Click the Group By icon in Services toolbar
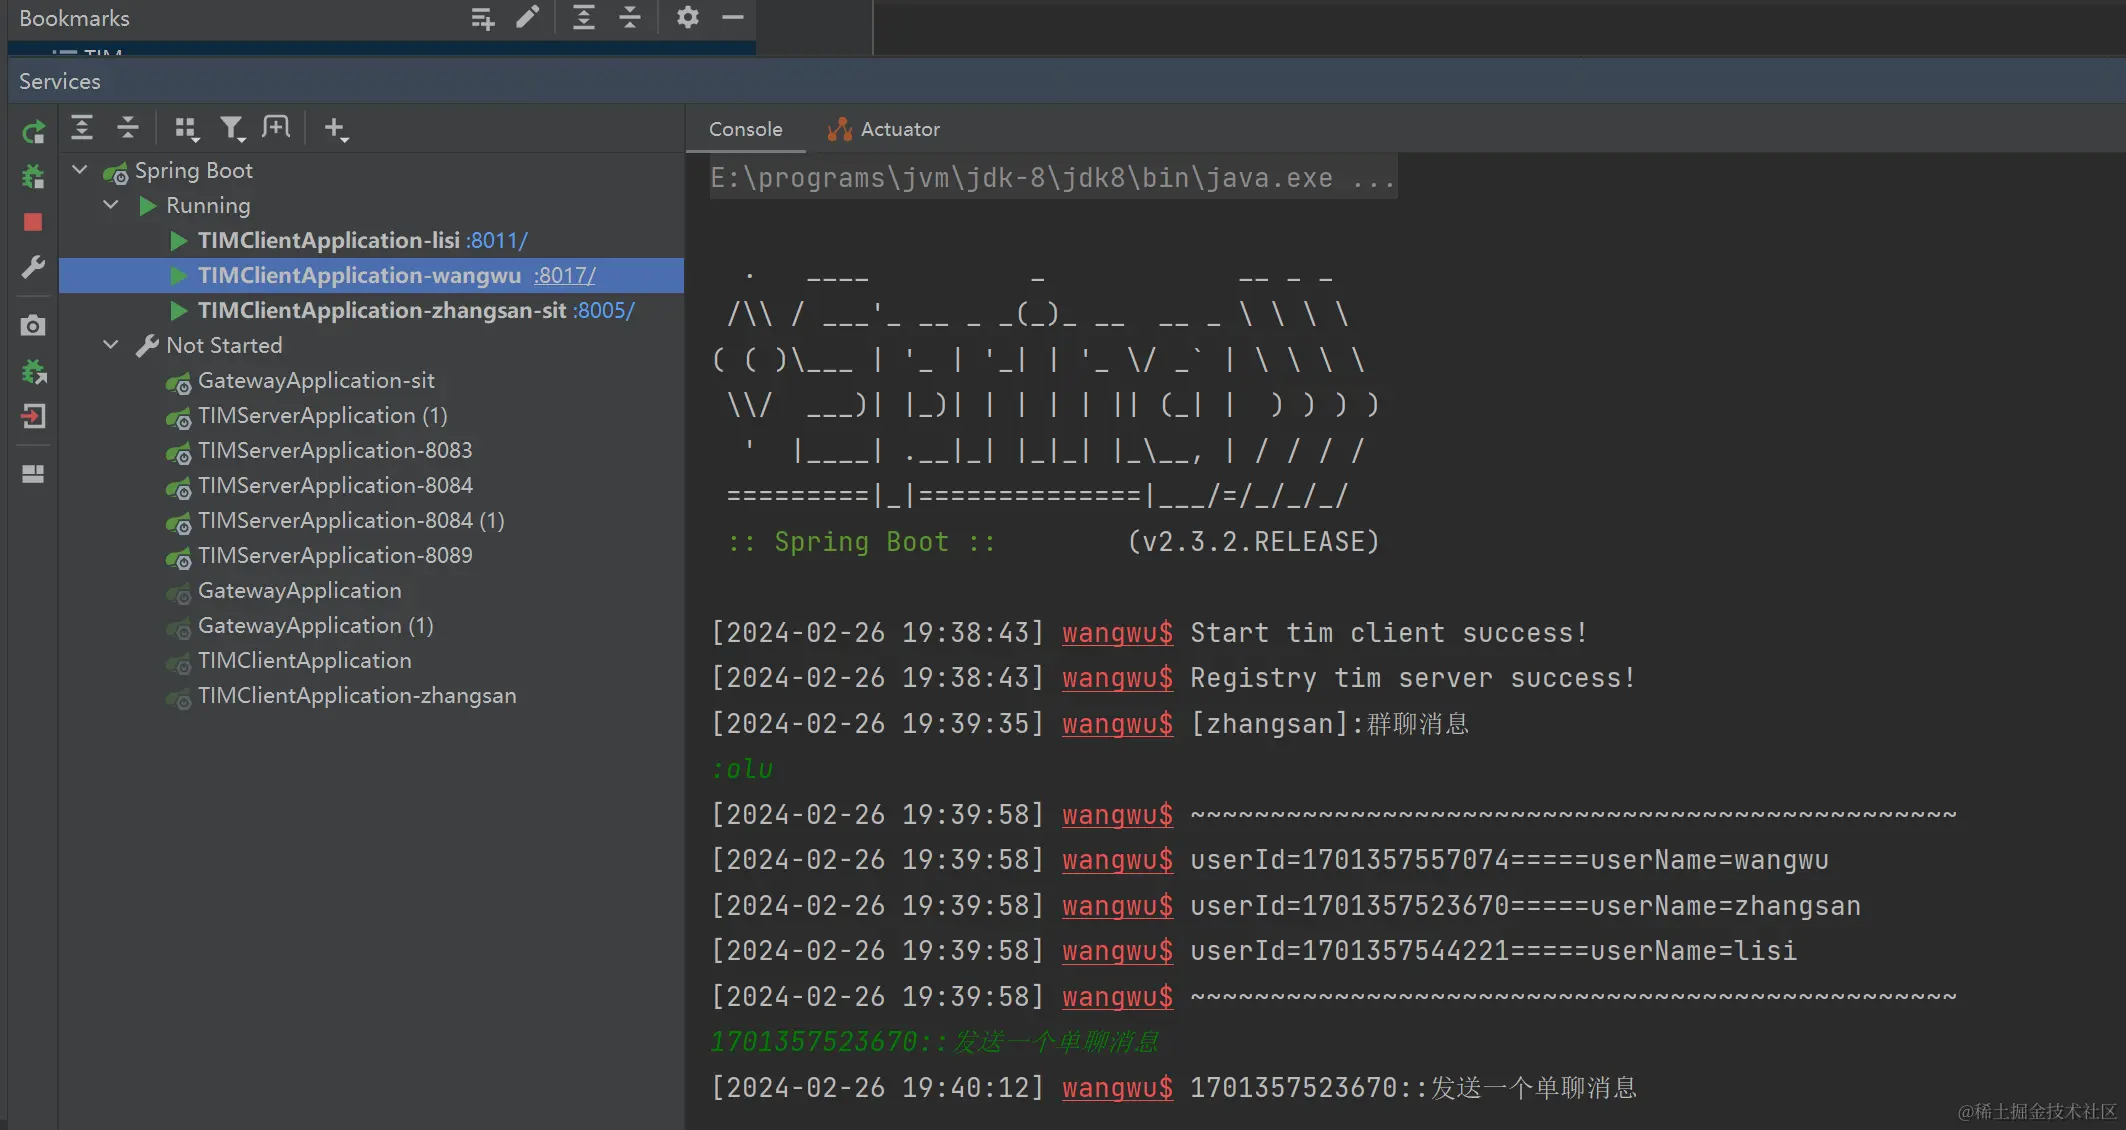This screenshot has width=2126, height=1130. coord(186,128)
